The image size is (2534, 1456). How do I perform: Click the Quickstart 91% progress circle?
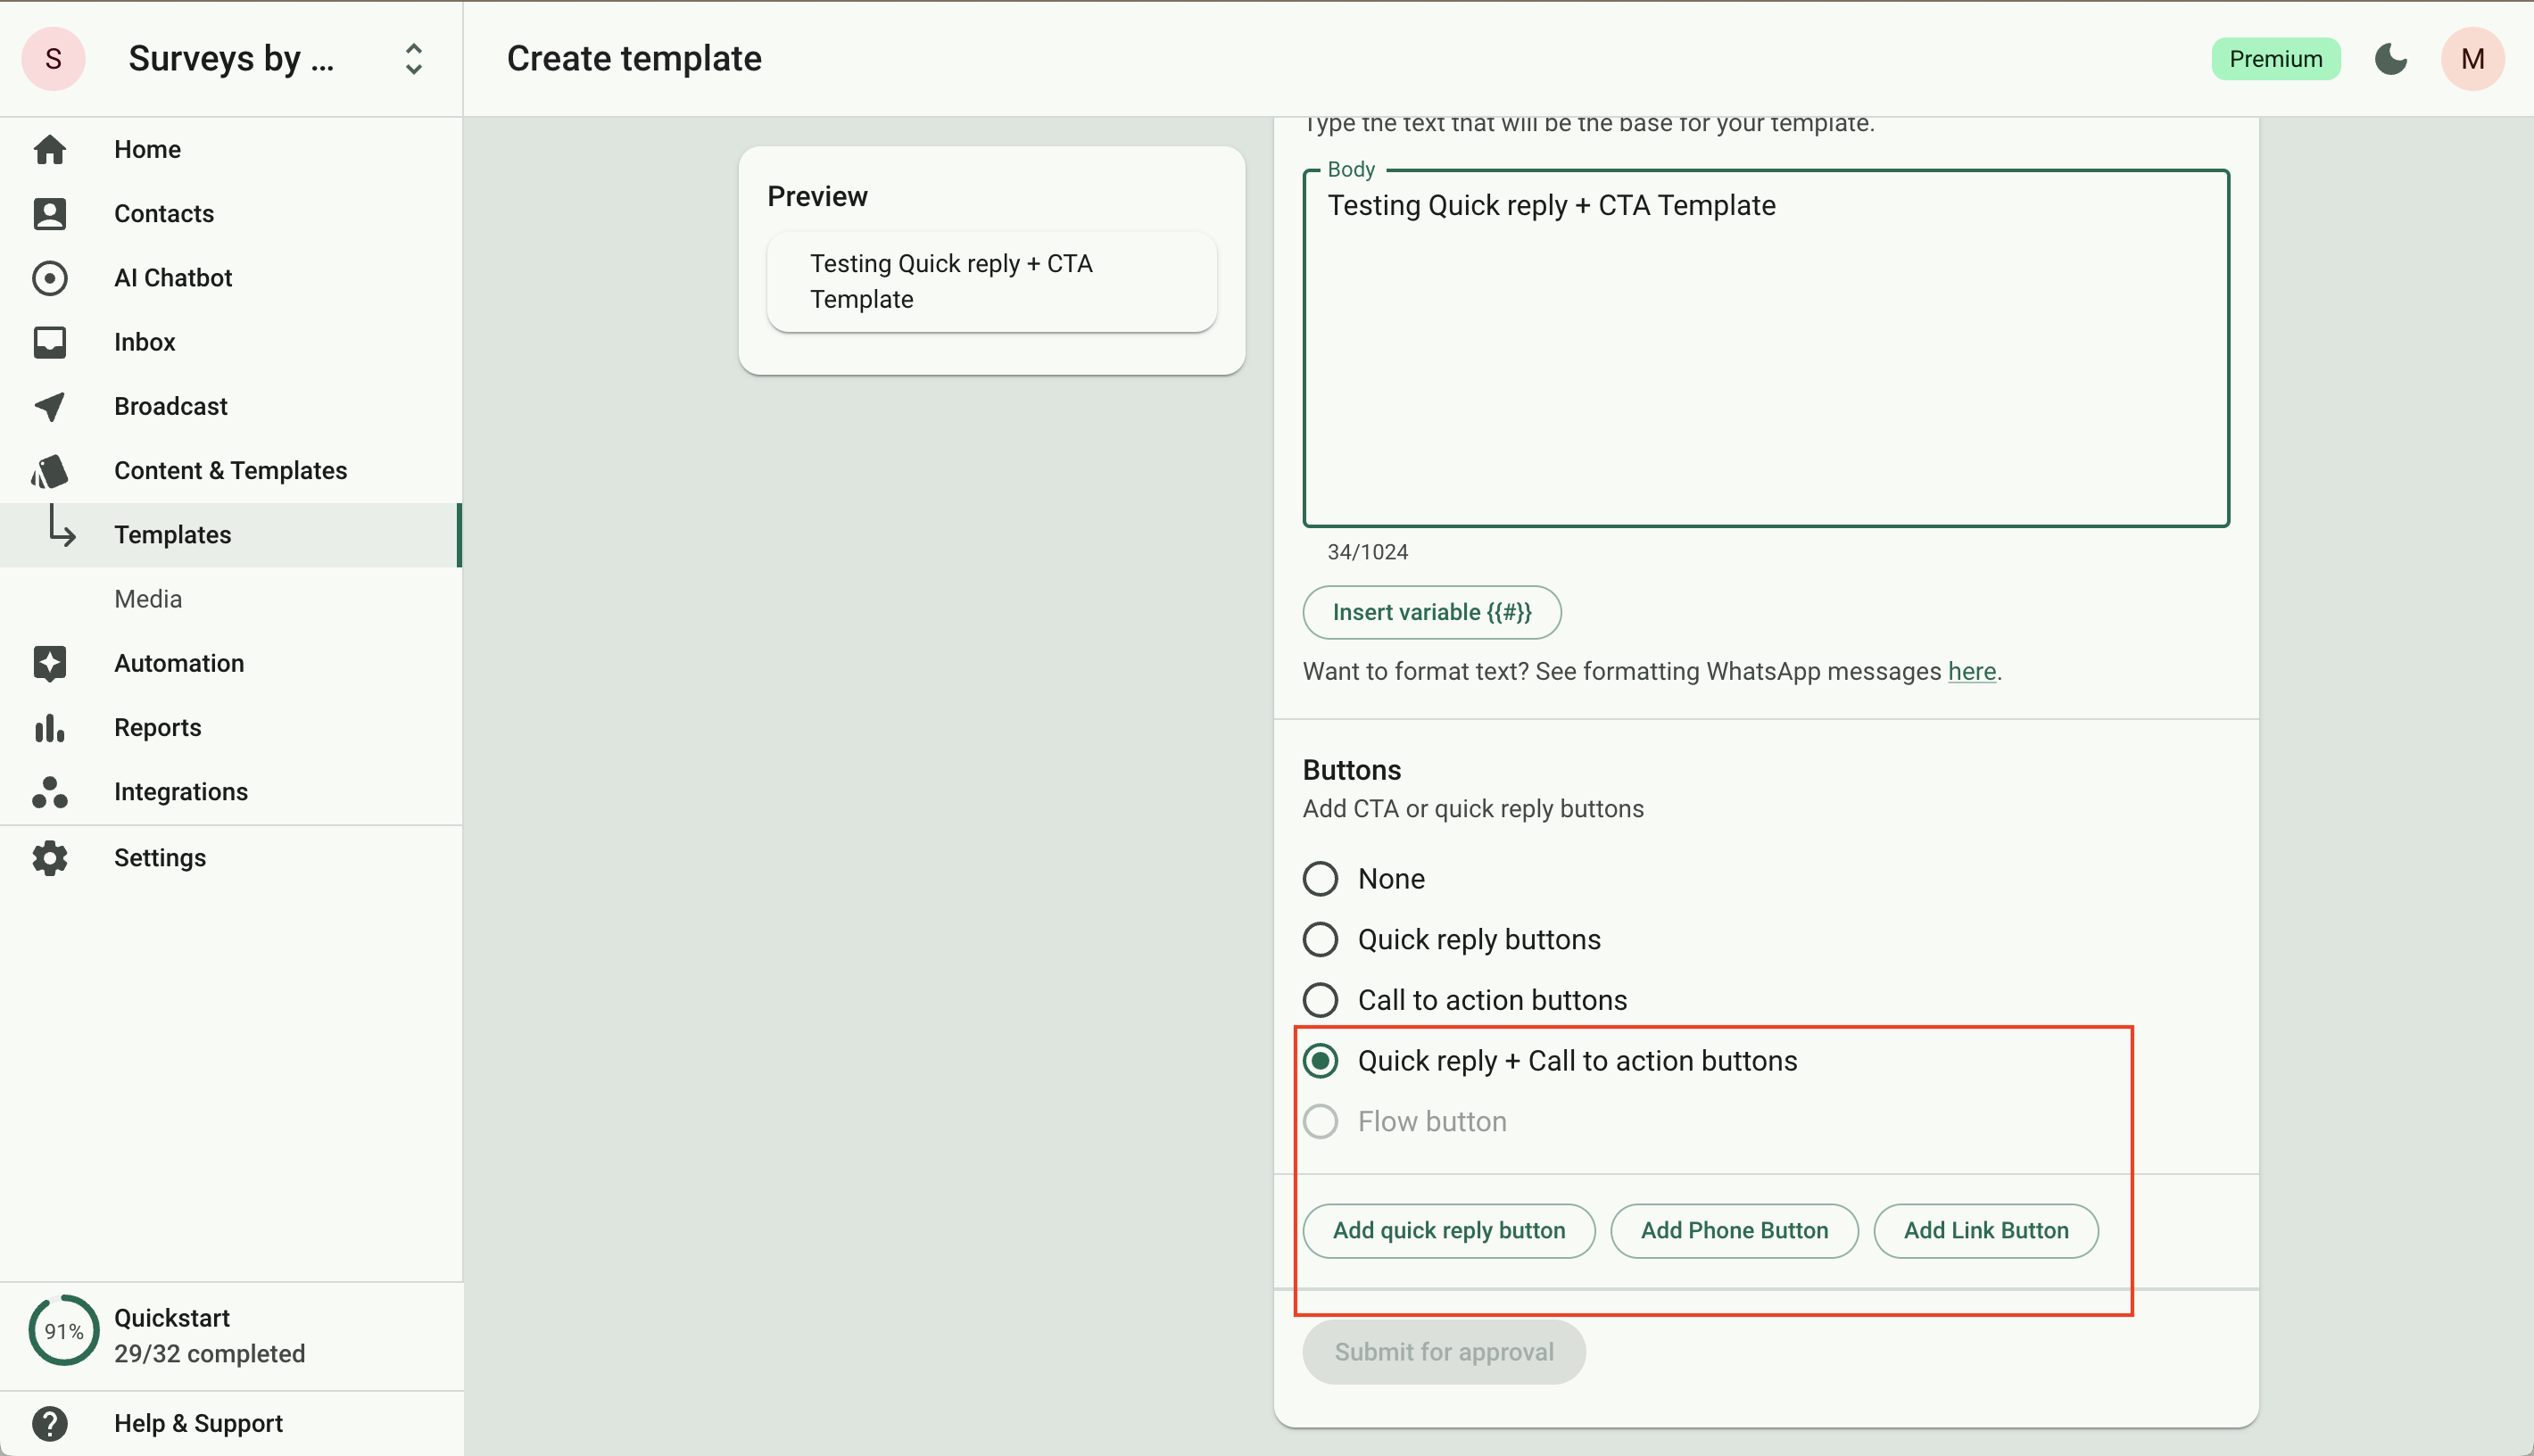pos(64,1331)
